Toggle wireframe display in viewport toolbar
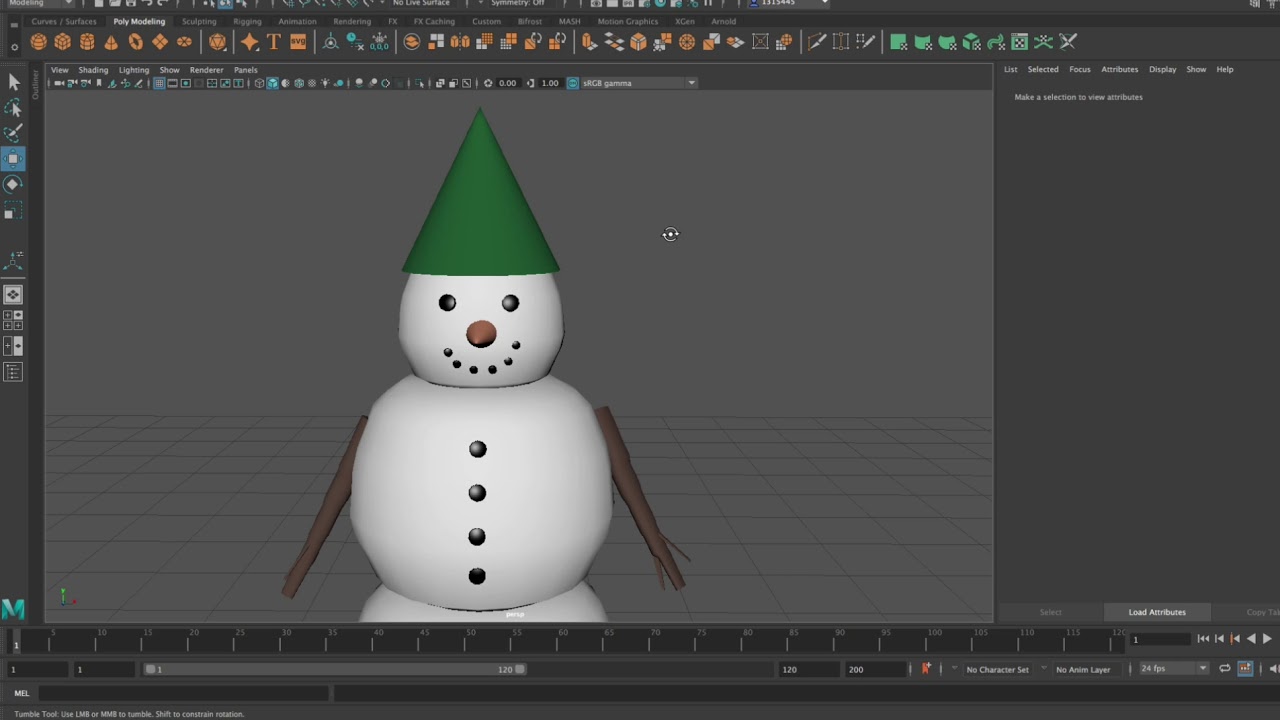 pos(259,83)
